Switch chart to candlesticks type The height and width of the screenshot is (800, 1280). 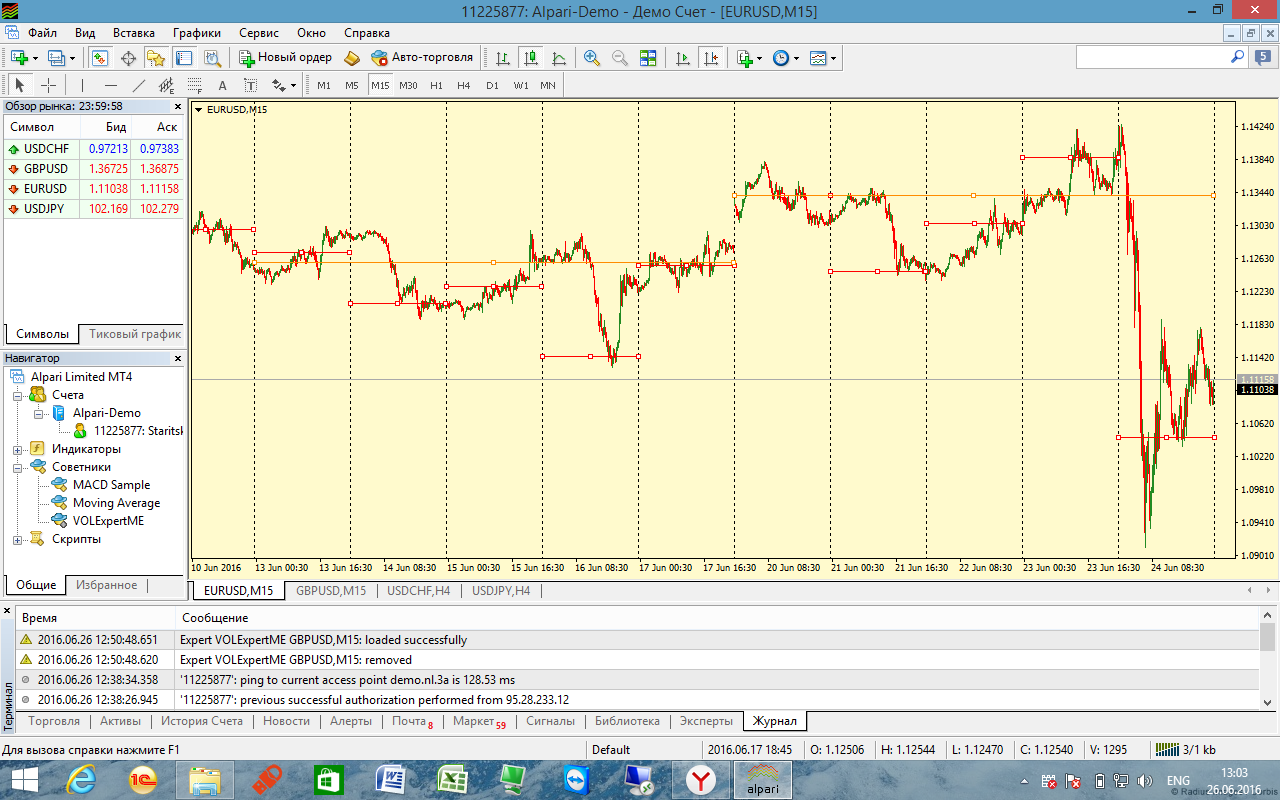click(531, 58)
